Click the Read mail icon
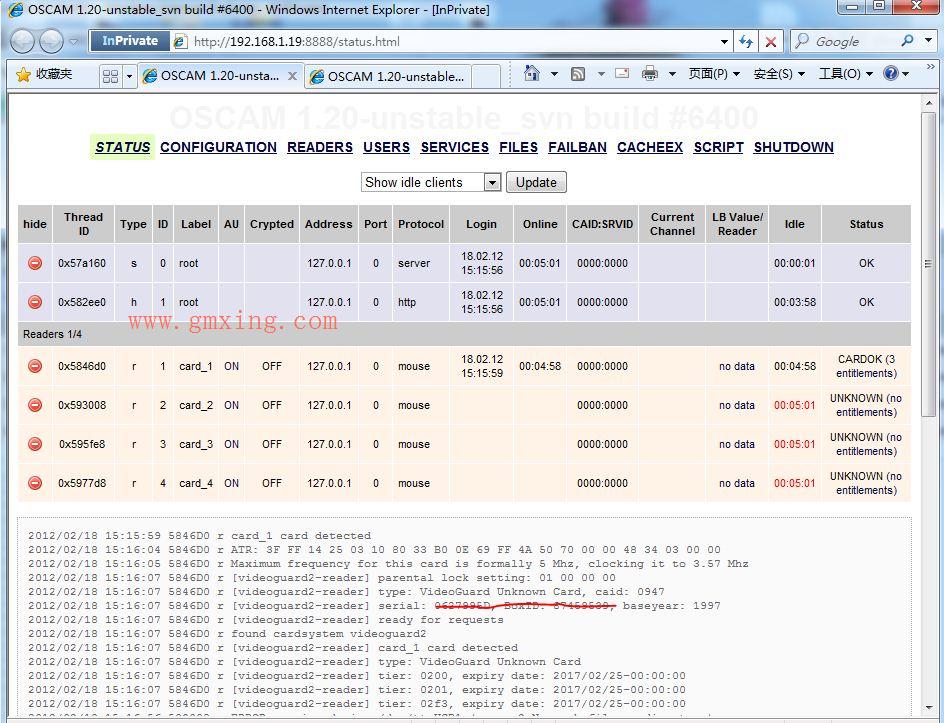Screen dimensions: 944x723 pyautogui.click(x=622, y=73)
